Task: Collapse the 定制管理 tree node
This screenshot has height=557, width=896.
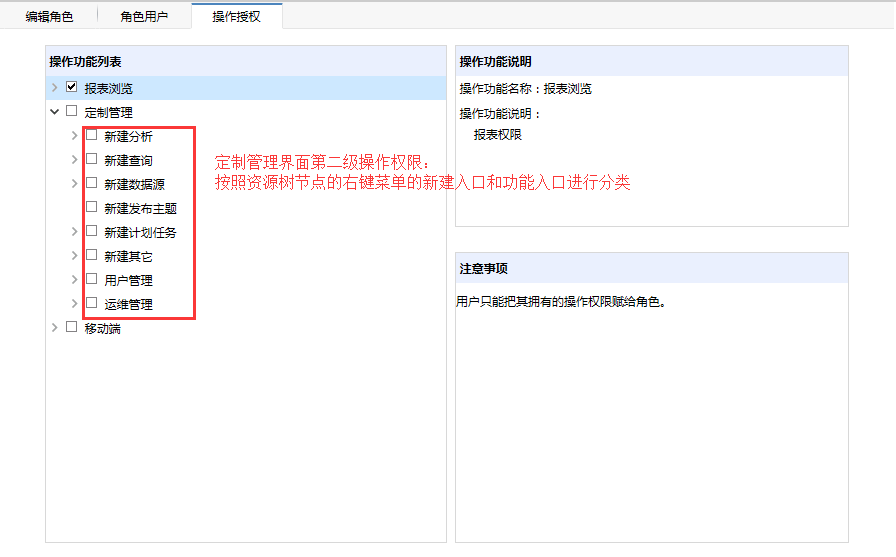Action: pos(55,111)
